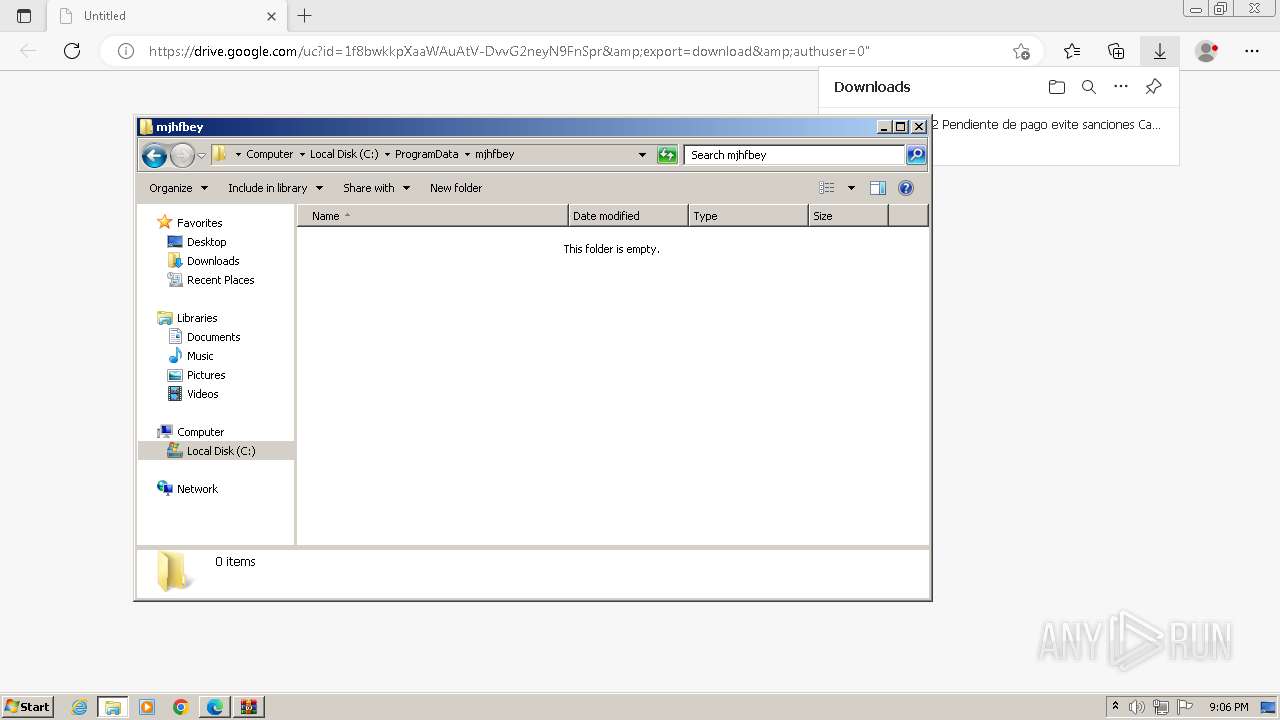Click the refresh button beside the address bar

[x=667, y=155]
